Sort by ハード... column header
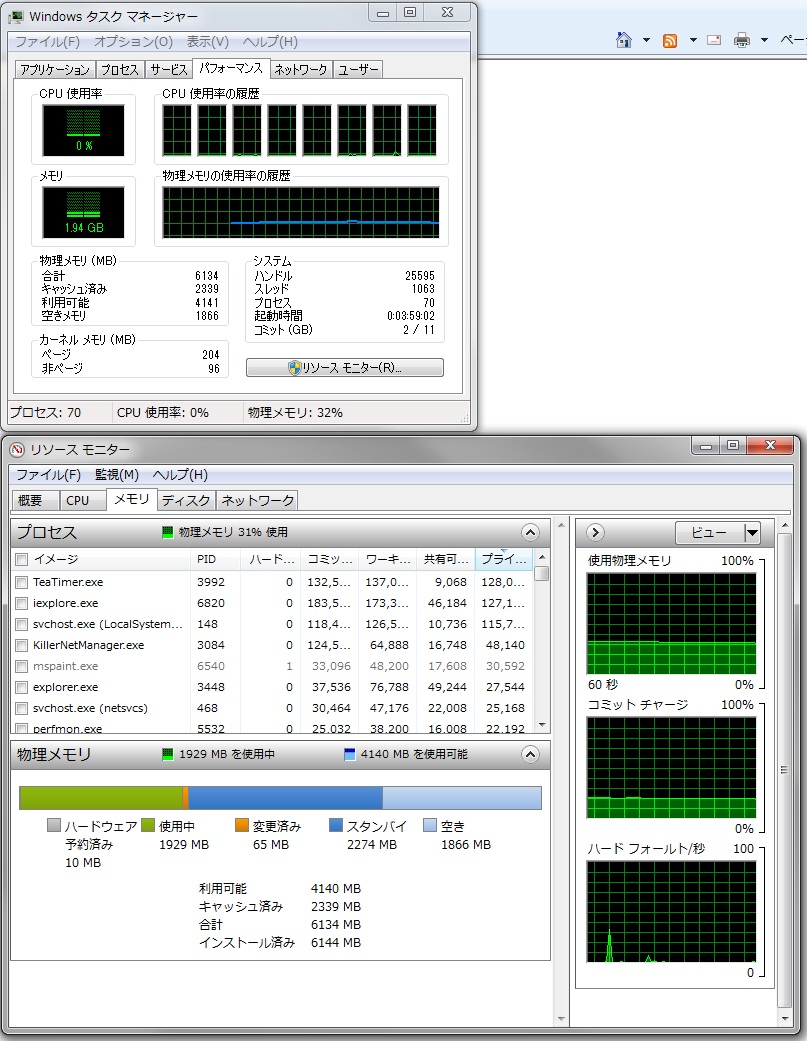 coord(271,560)
